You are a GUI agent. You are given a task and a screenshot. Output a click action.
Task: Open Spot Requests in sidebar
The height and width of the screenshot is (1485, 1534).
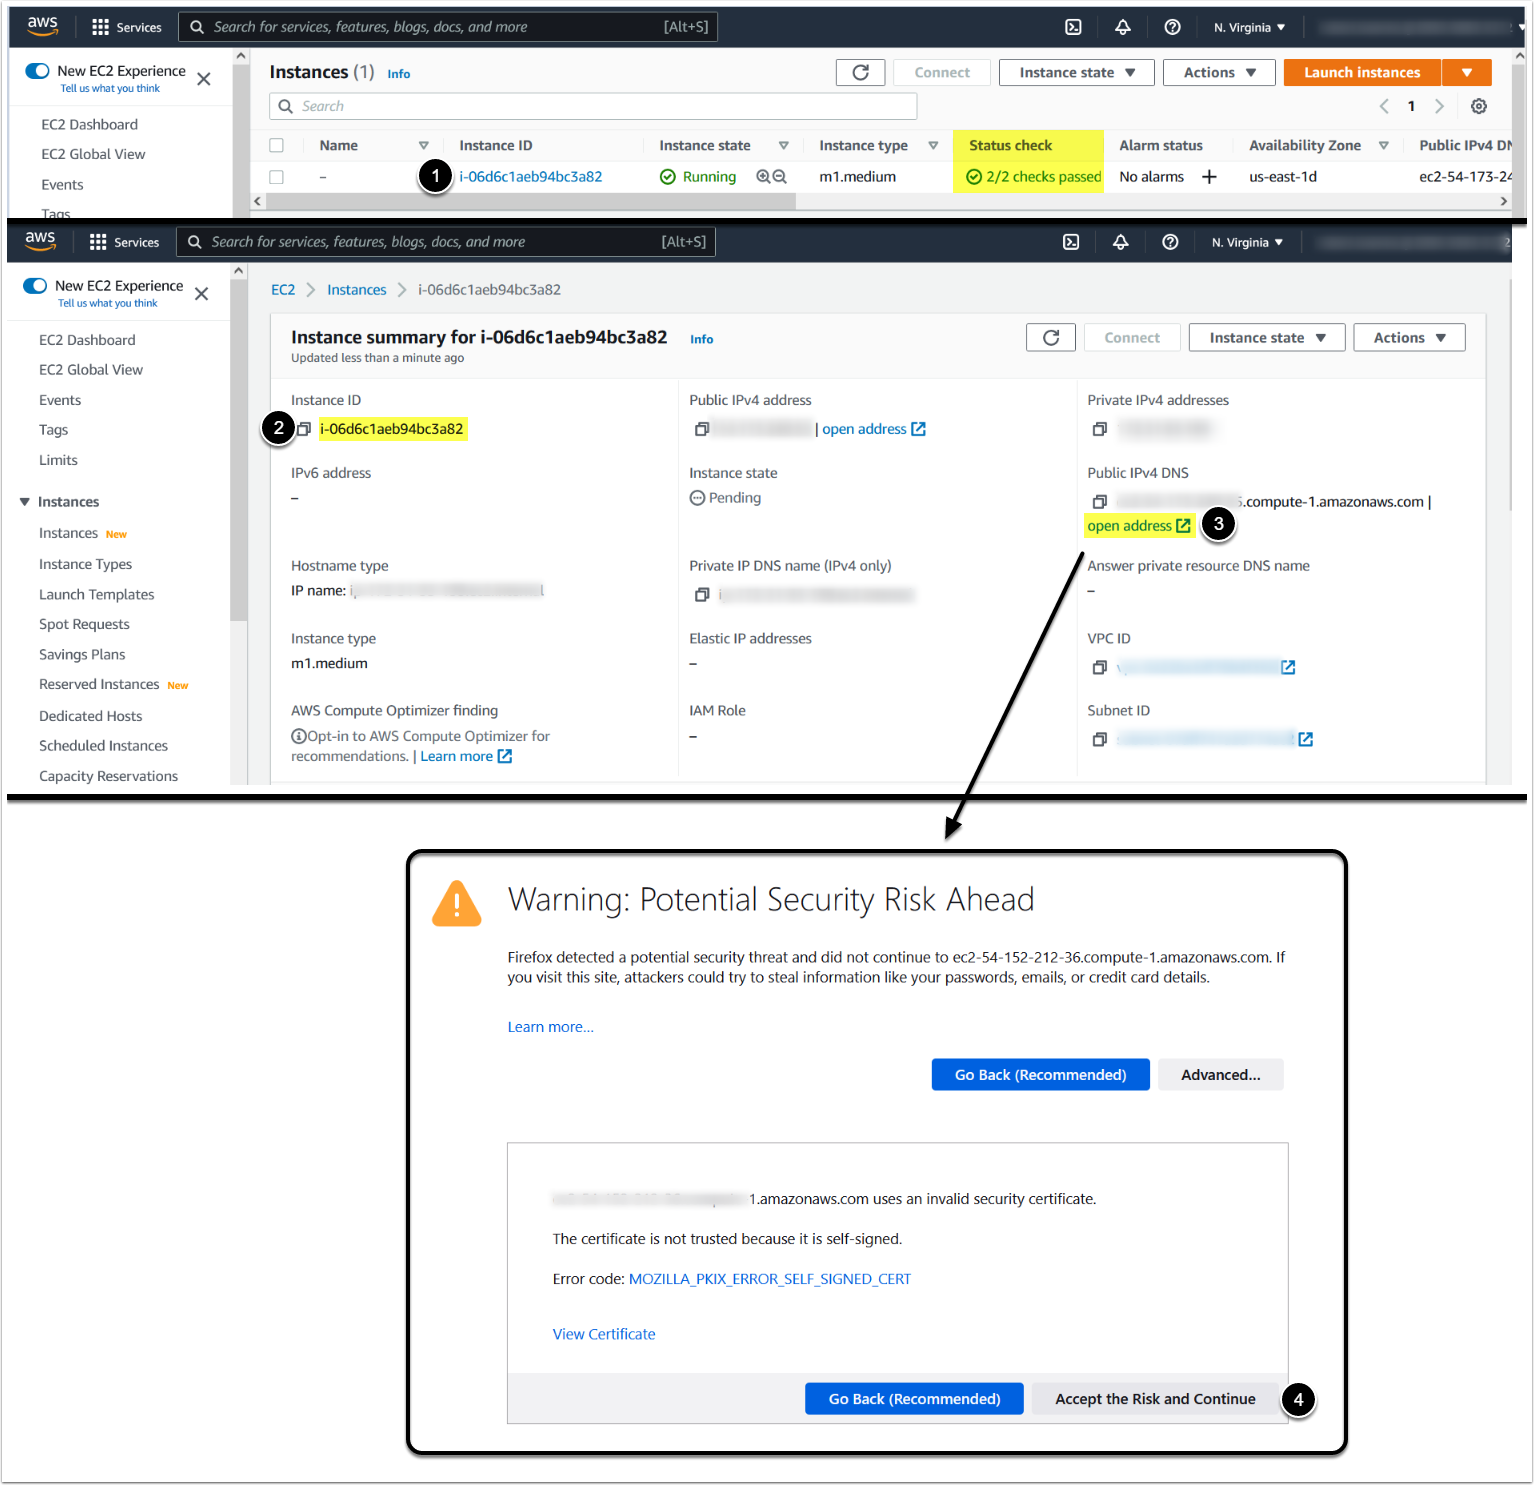[84, 624]
